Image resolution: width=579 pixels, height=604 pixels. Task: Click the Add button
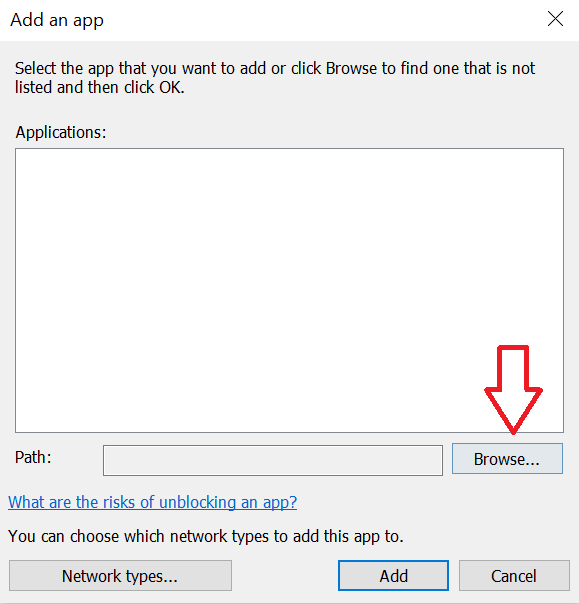(393, 575)
